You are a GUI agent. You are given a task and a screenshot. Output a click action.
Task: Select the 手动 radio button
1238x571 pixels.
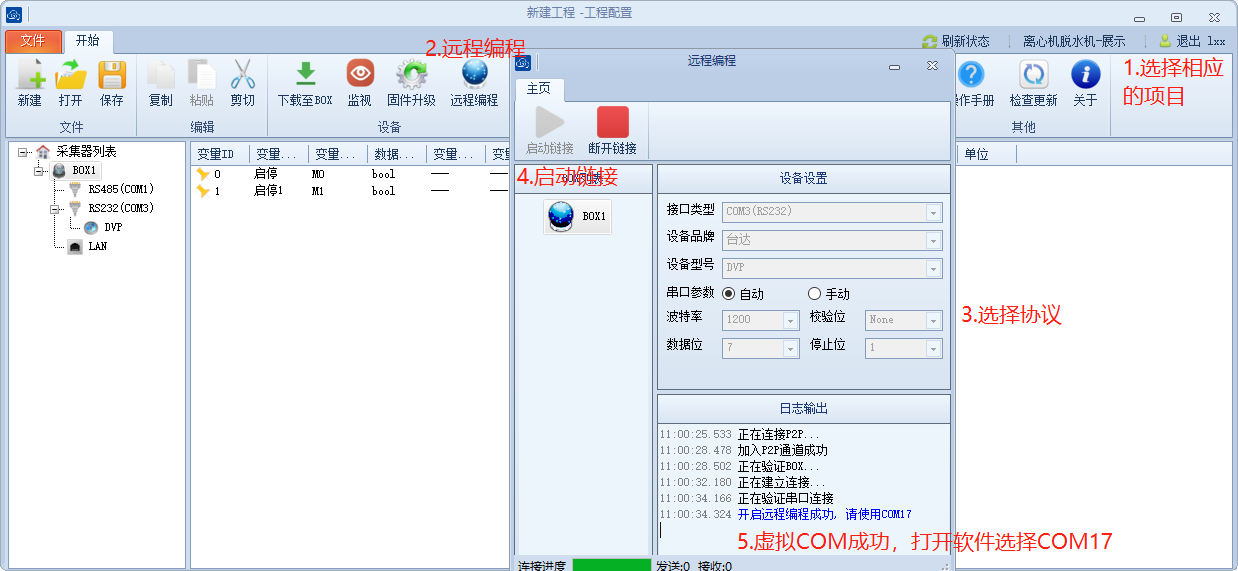pyautogui.click(x=814, y=294)
